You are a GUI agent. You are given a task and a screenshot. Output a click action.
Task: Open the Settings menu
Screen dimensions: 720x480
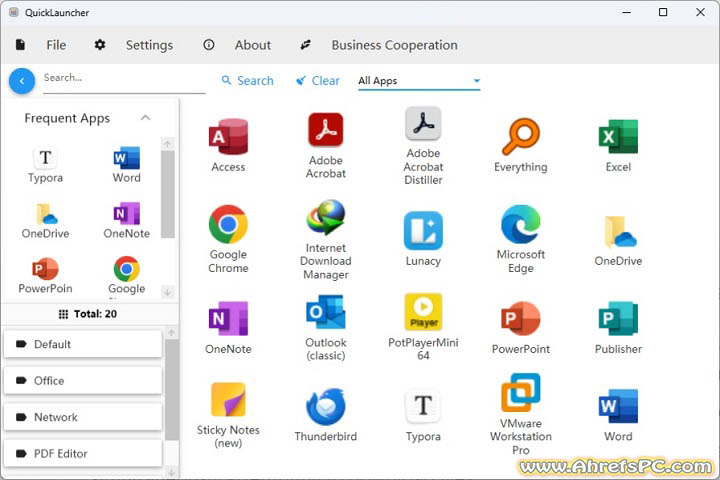point(134,45)
